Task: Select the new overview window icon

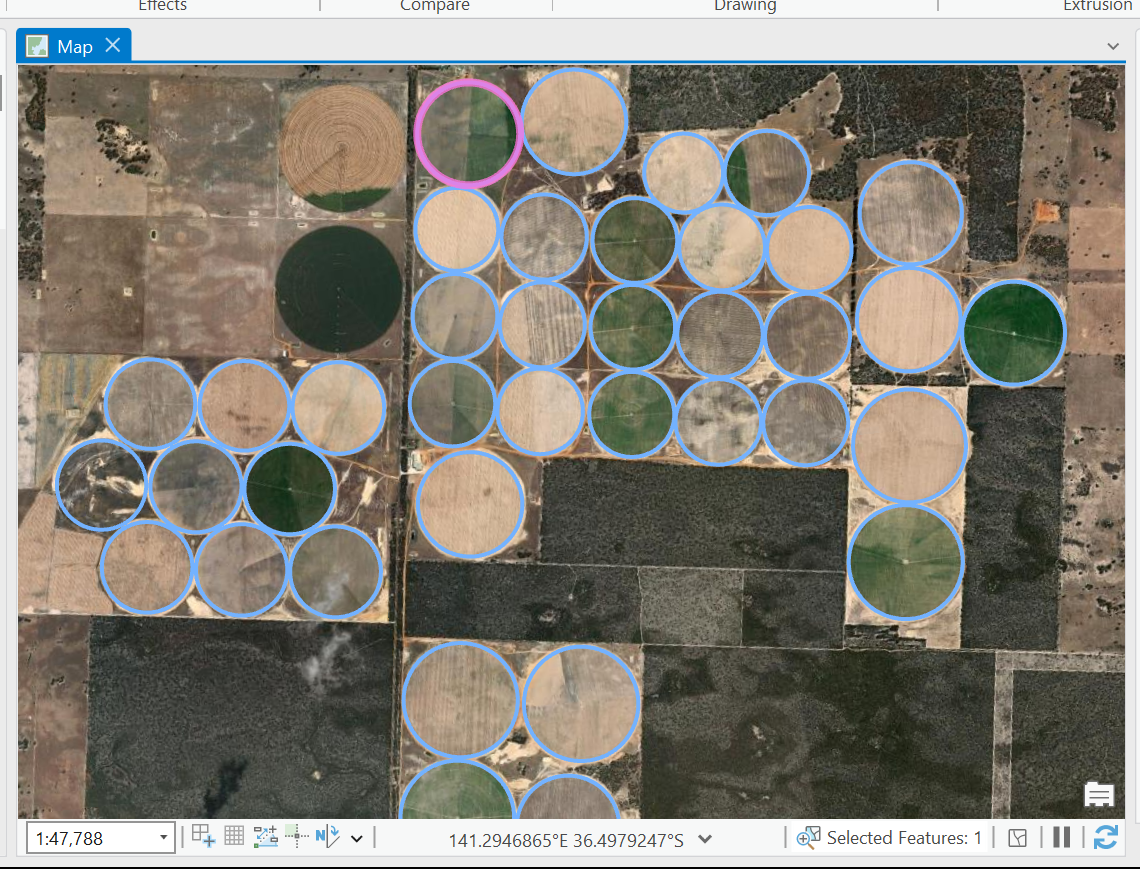Action: pos(205,838)
